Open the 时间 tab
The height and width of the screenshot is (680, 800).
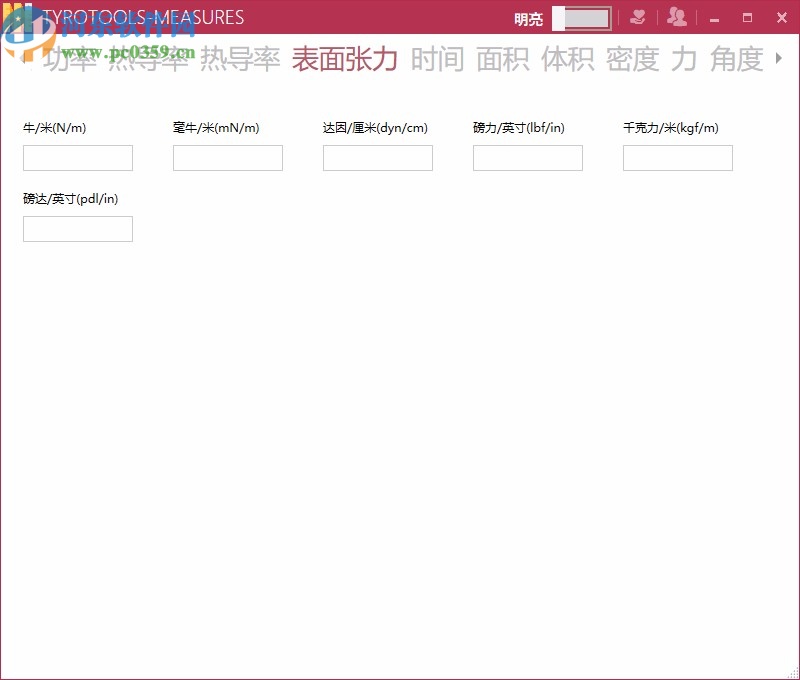[438, 59]
